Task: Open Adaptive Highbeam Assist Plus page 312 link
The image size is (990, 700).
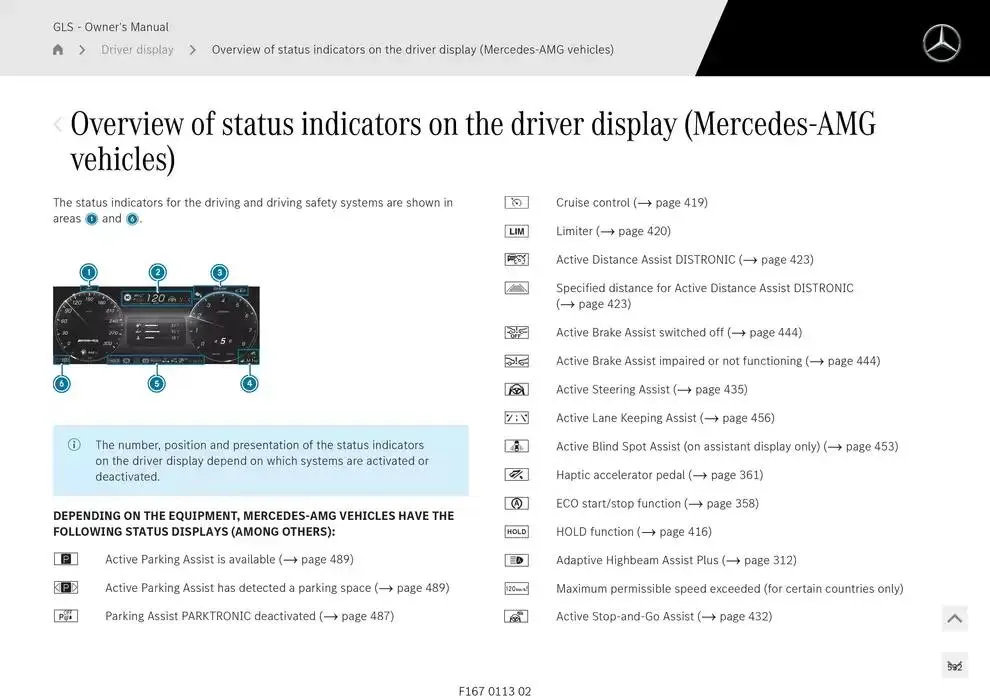Action: (760, 560)
